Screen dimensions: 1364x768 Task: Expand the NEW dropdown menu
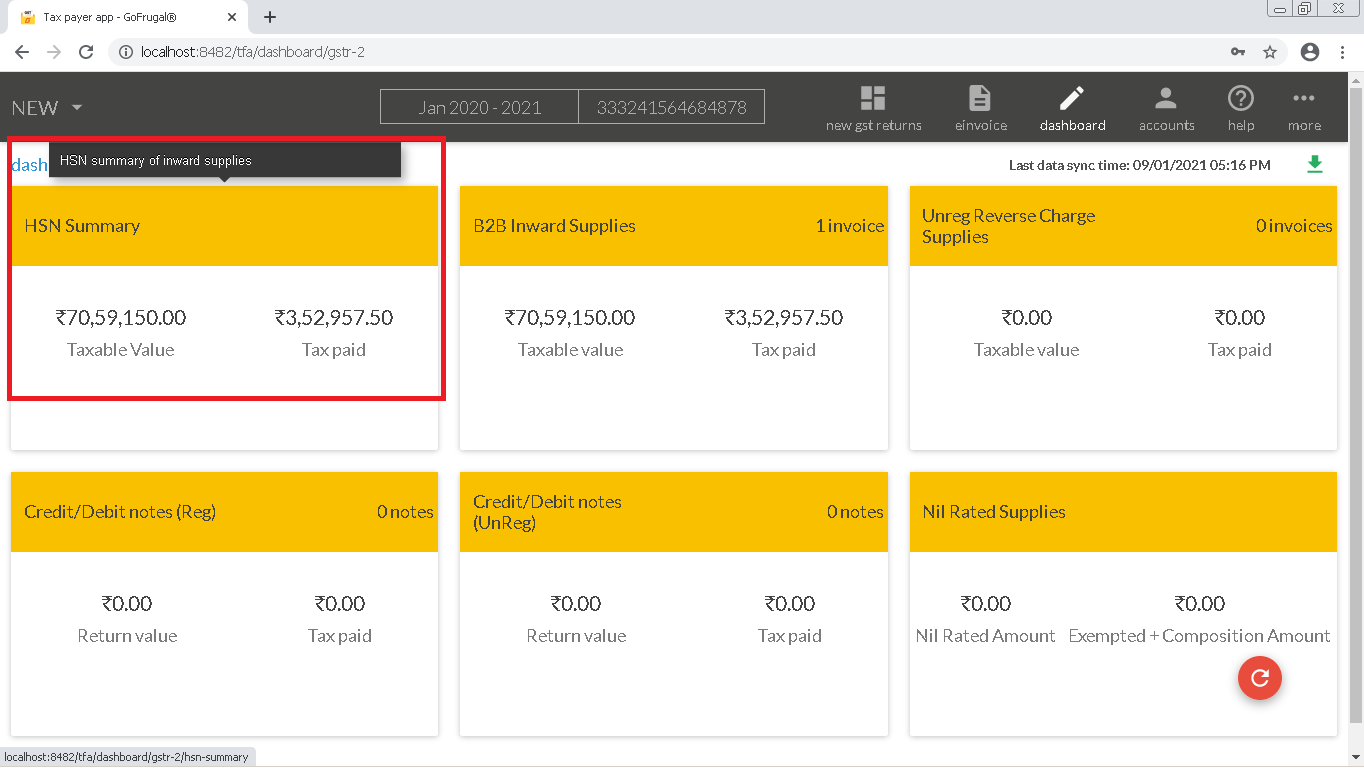pos(47,108)
